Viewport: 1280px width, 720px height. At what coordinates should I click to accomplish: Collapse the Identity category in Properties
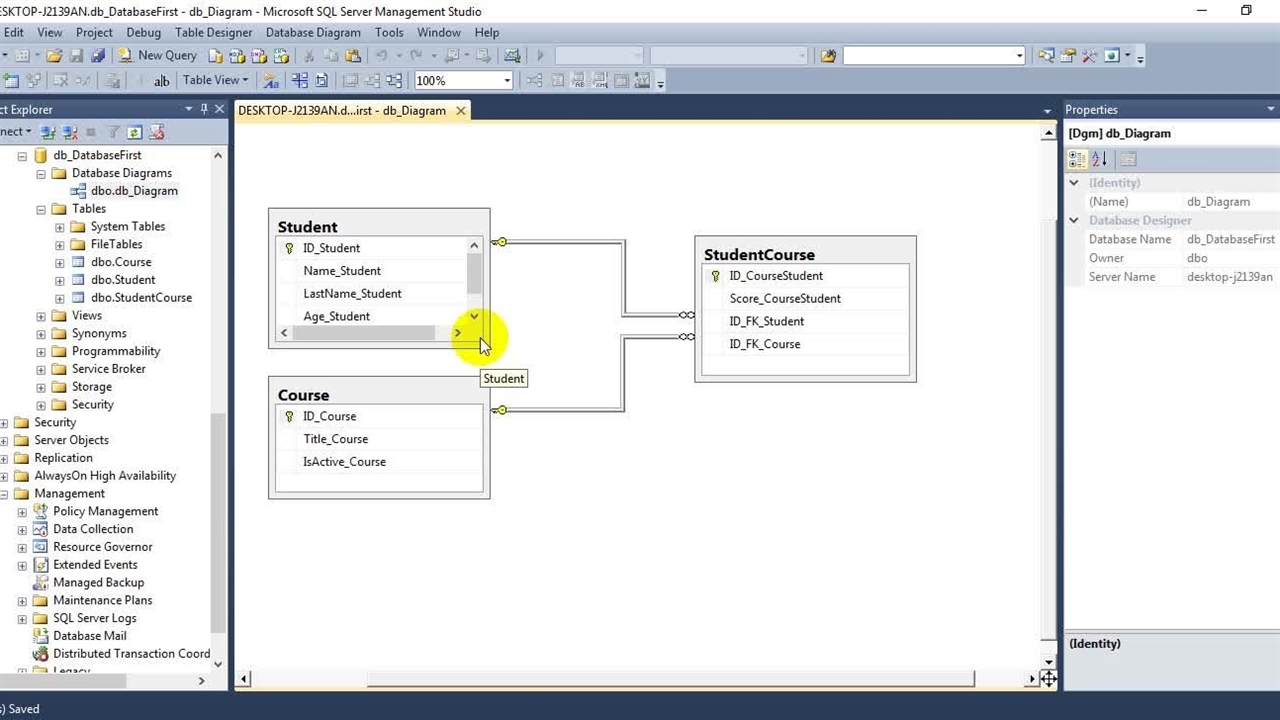1074,183
